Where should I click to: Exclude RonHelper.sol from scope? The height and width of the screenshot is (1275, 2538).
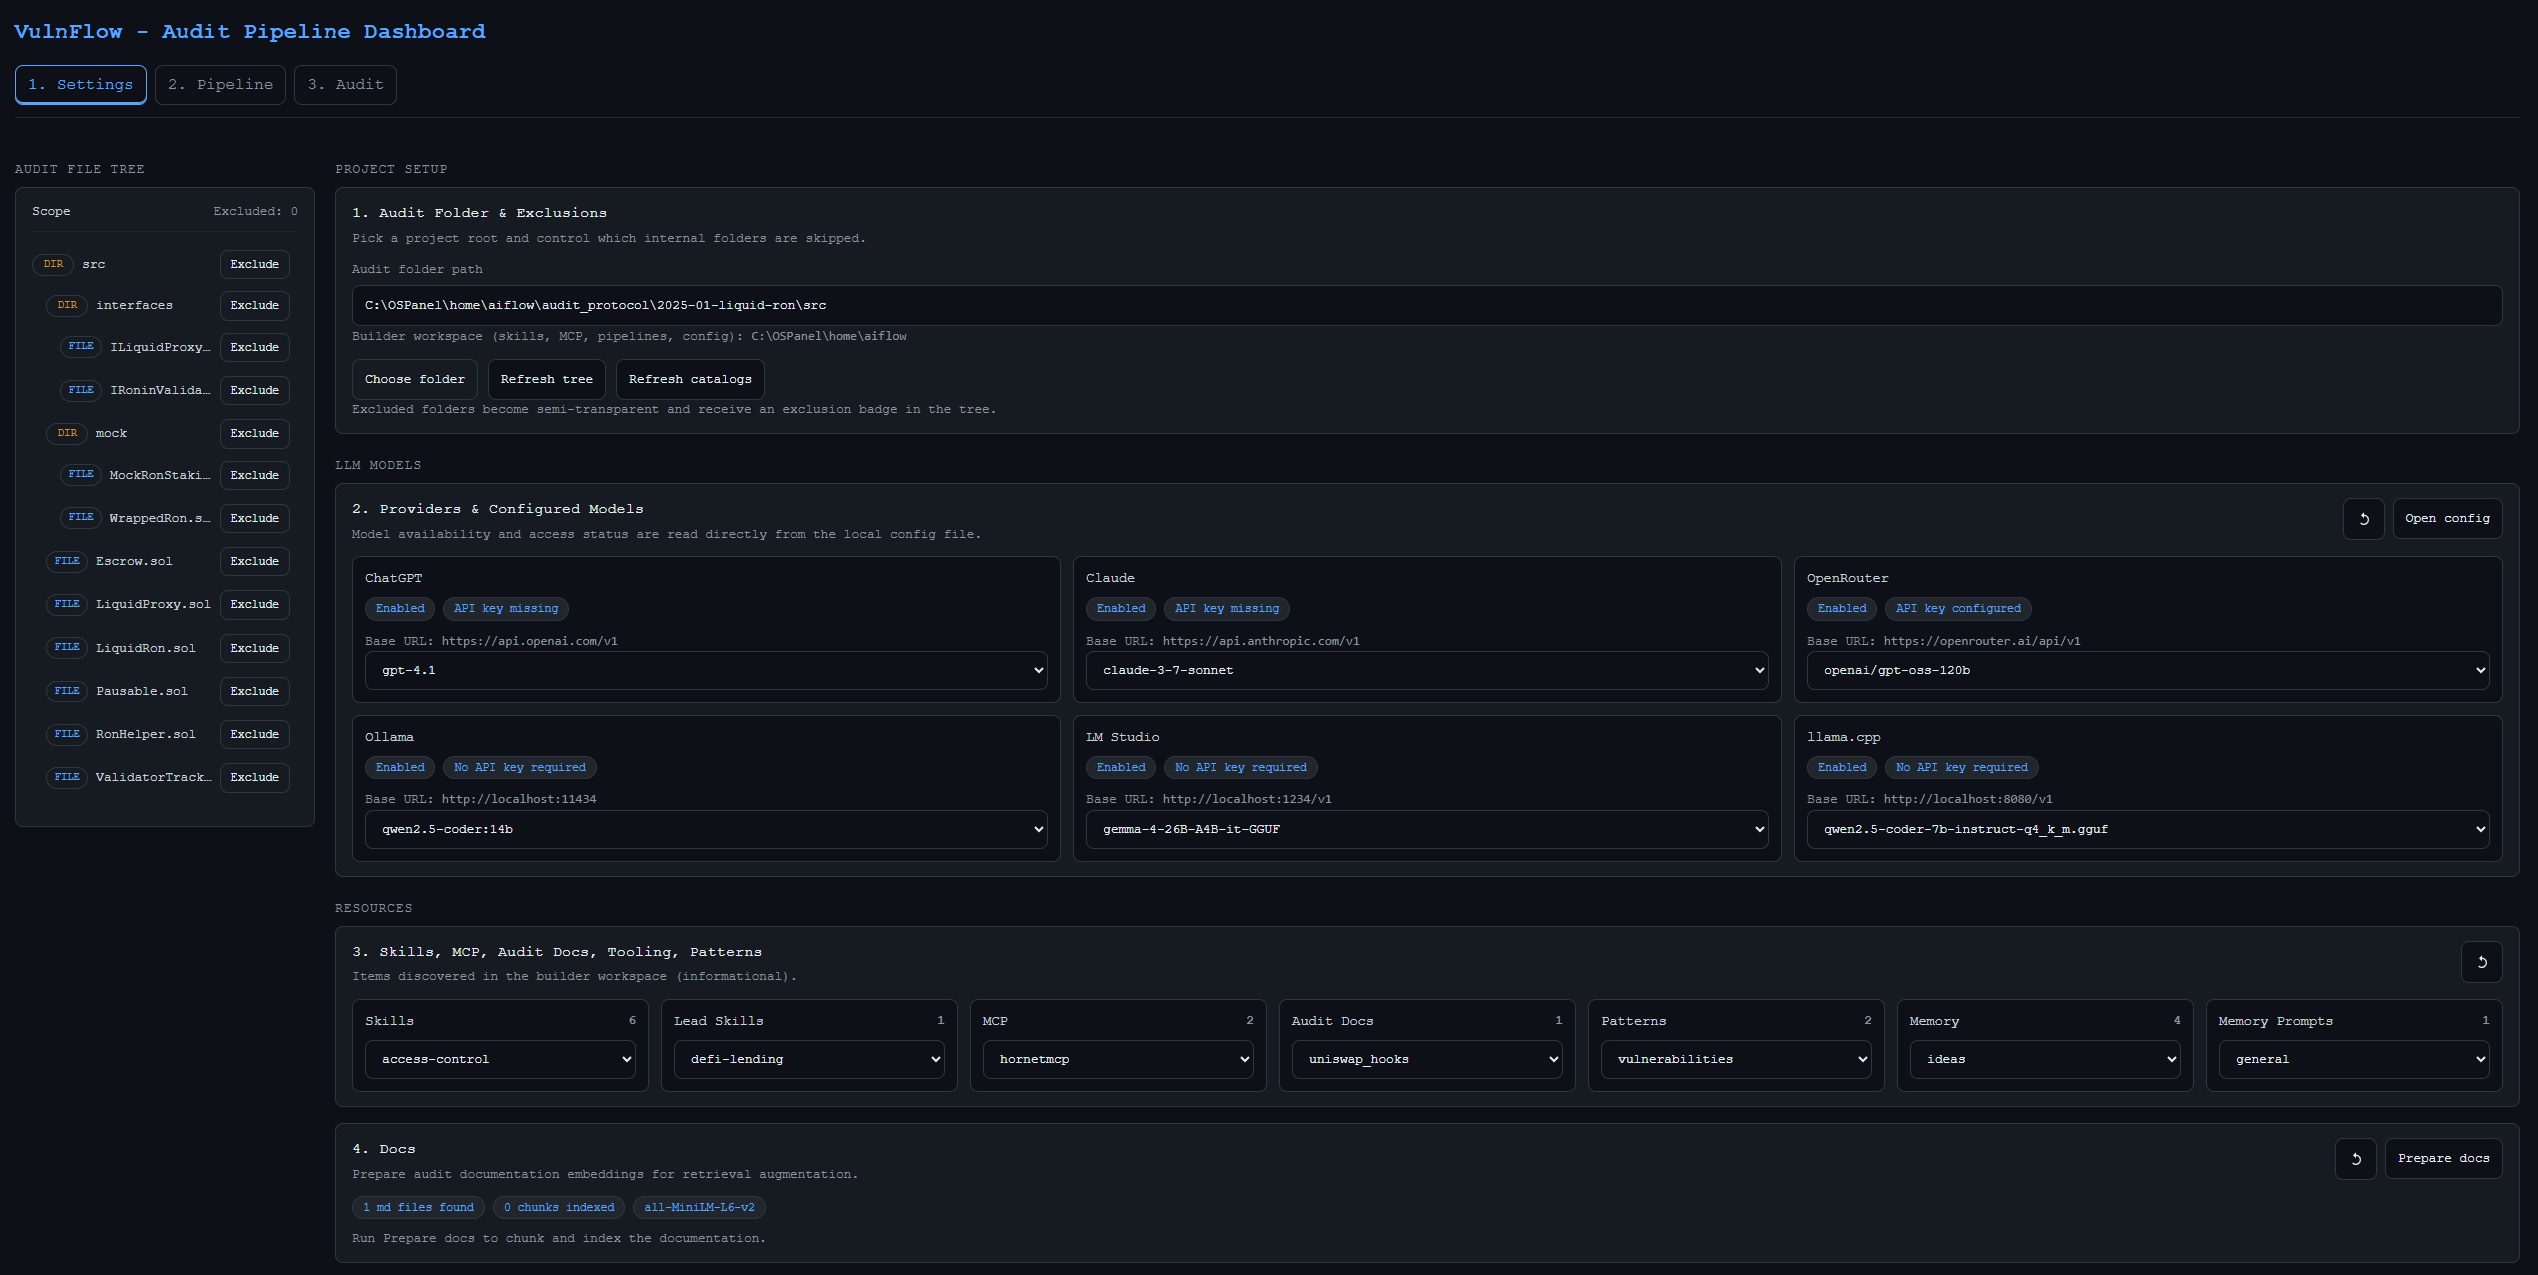pos(254,735)
